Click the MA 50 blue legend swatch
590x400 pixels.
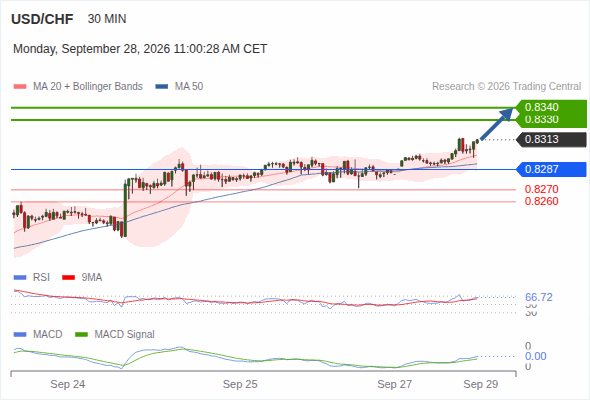[162, 87]
